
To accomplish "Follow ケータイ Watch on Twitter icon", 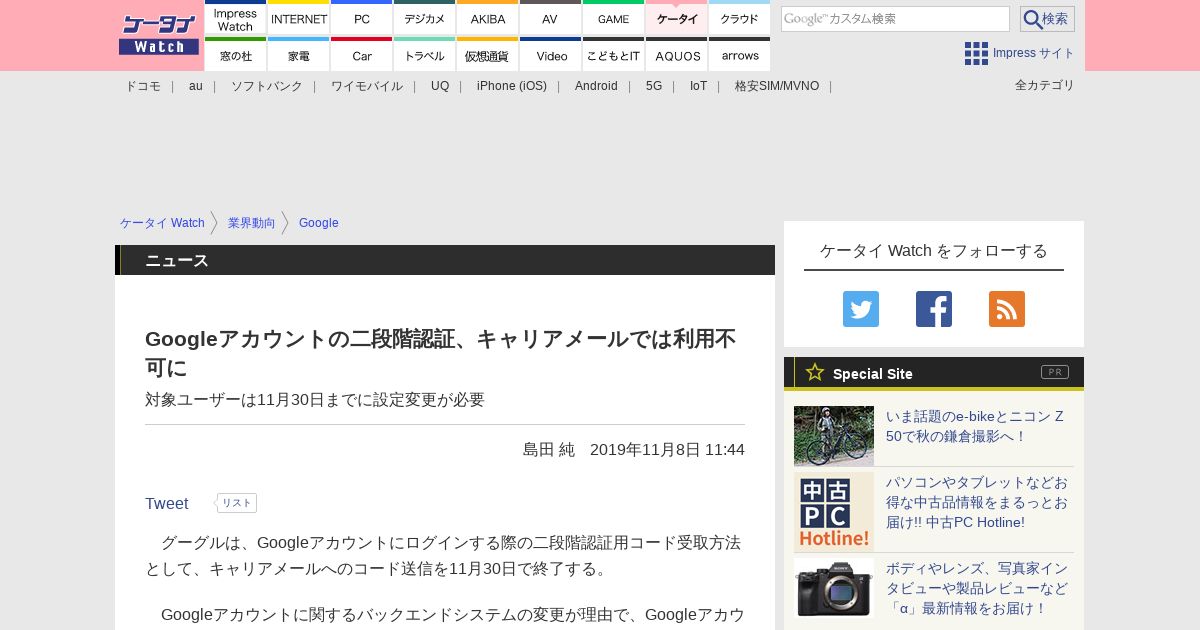I will [x=861, y=309].
